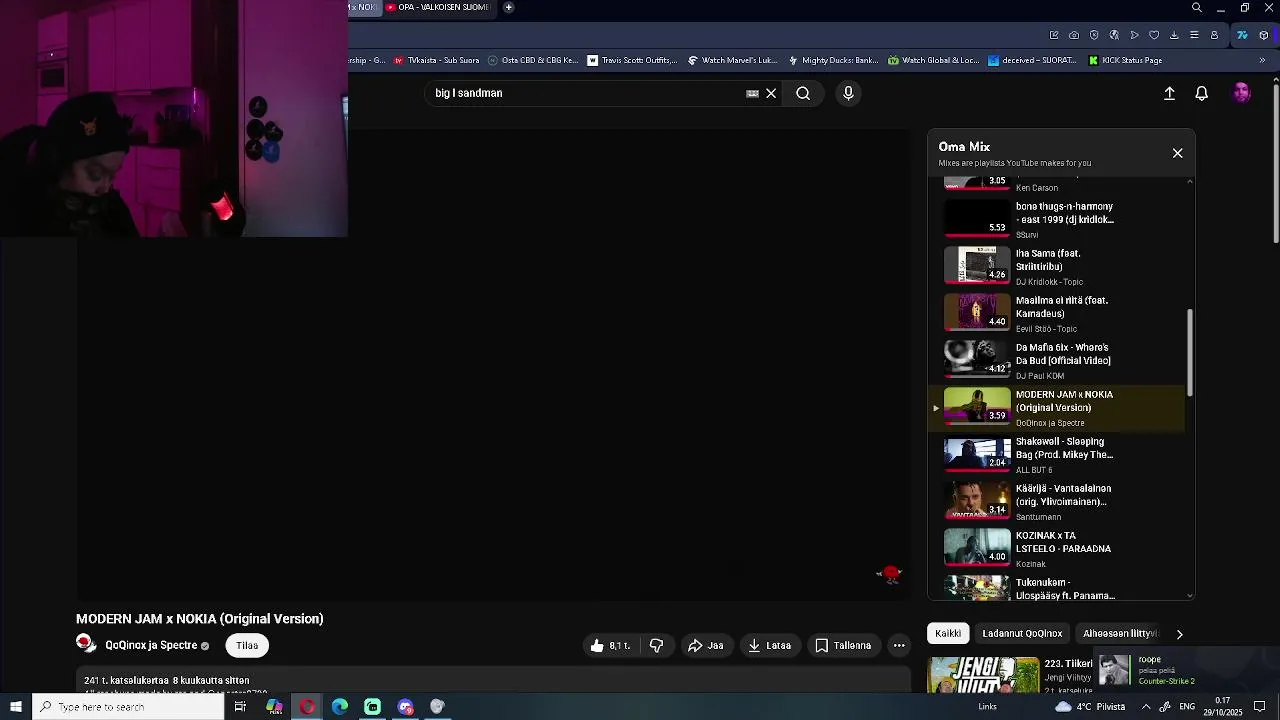Open the Watch Marvel's Luk... bookmark

(x=732, y=60)
